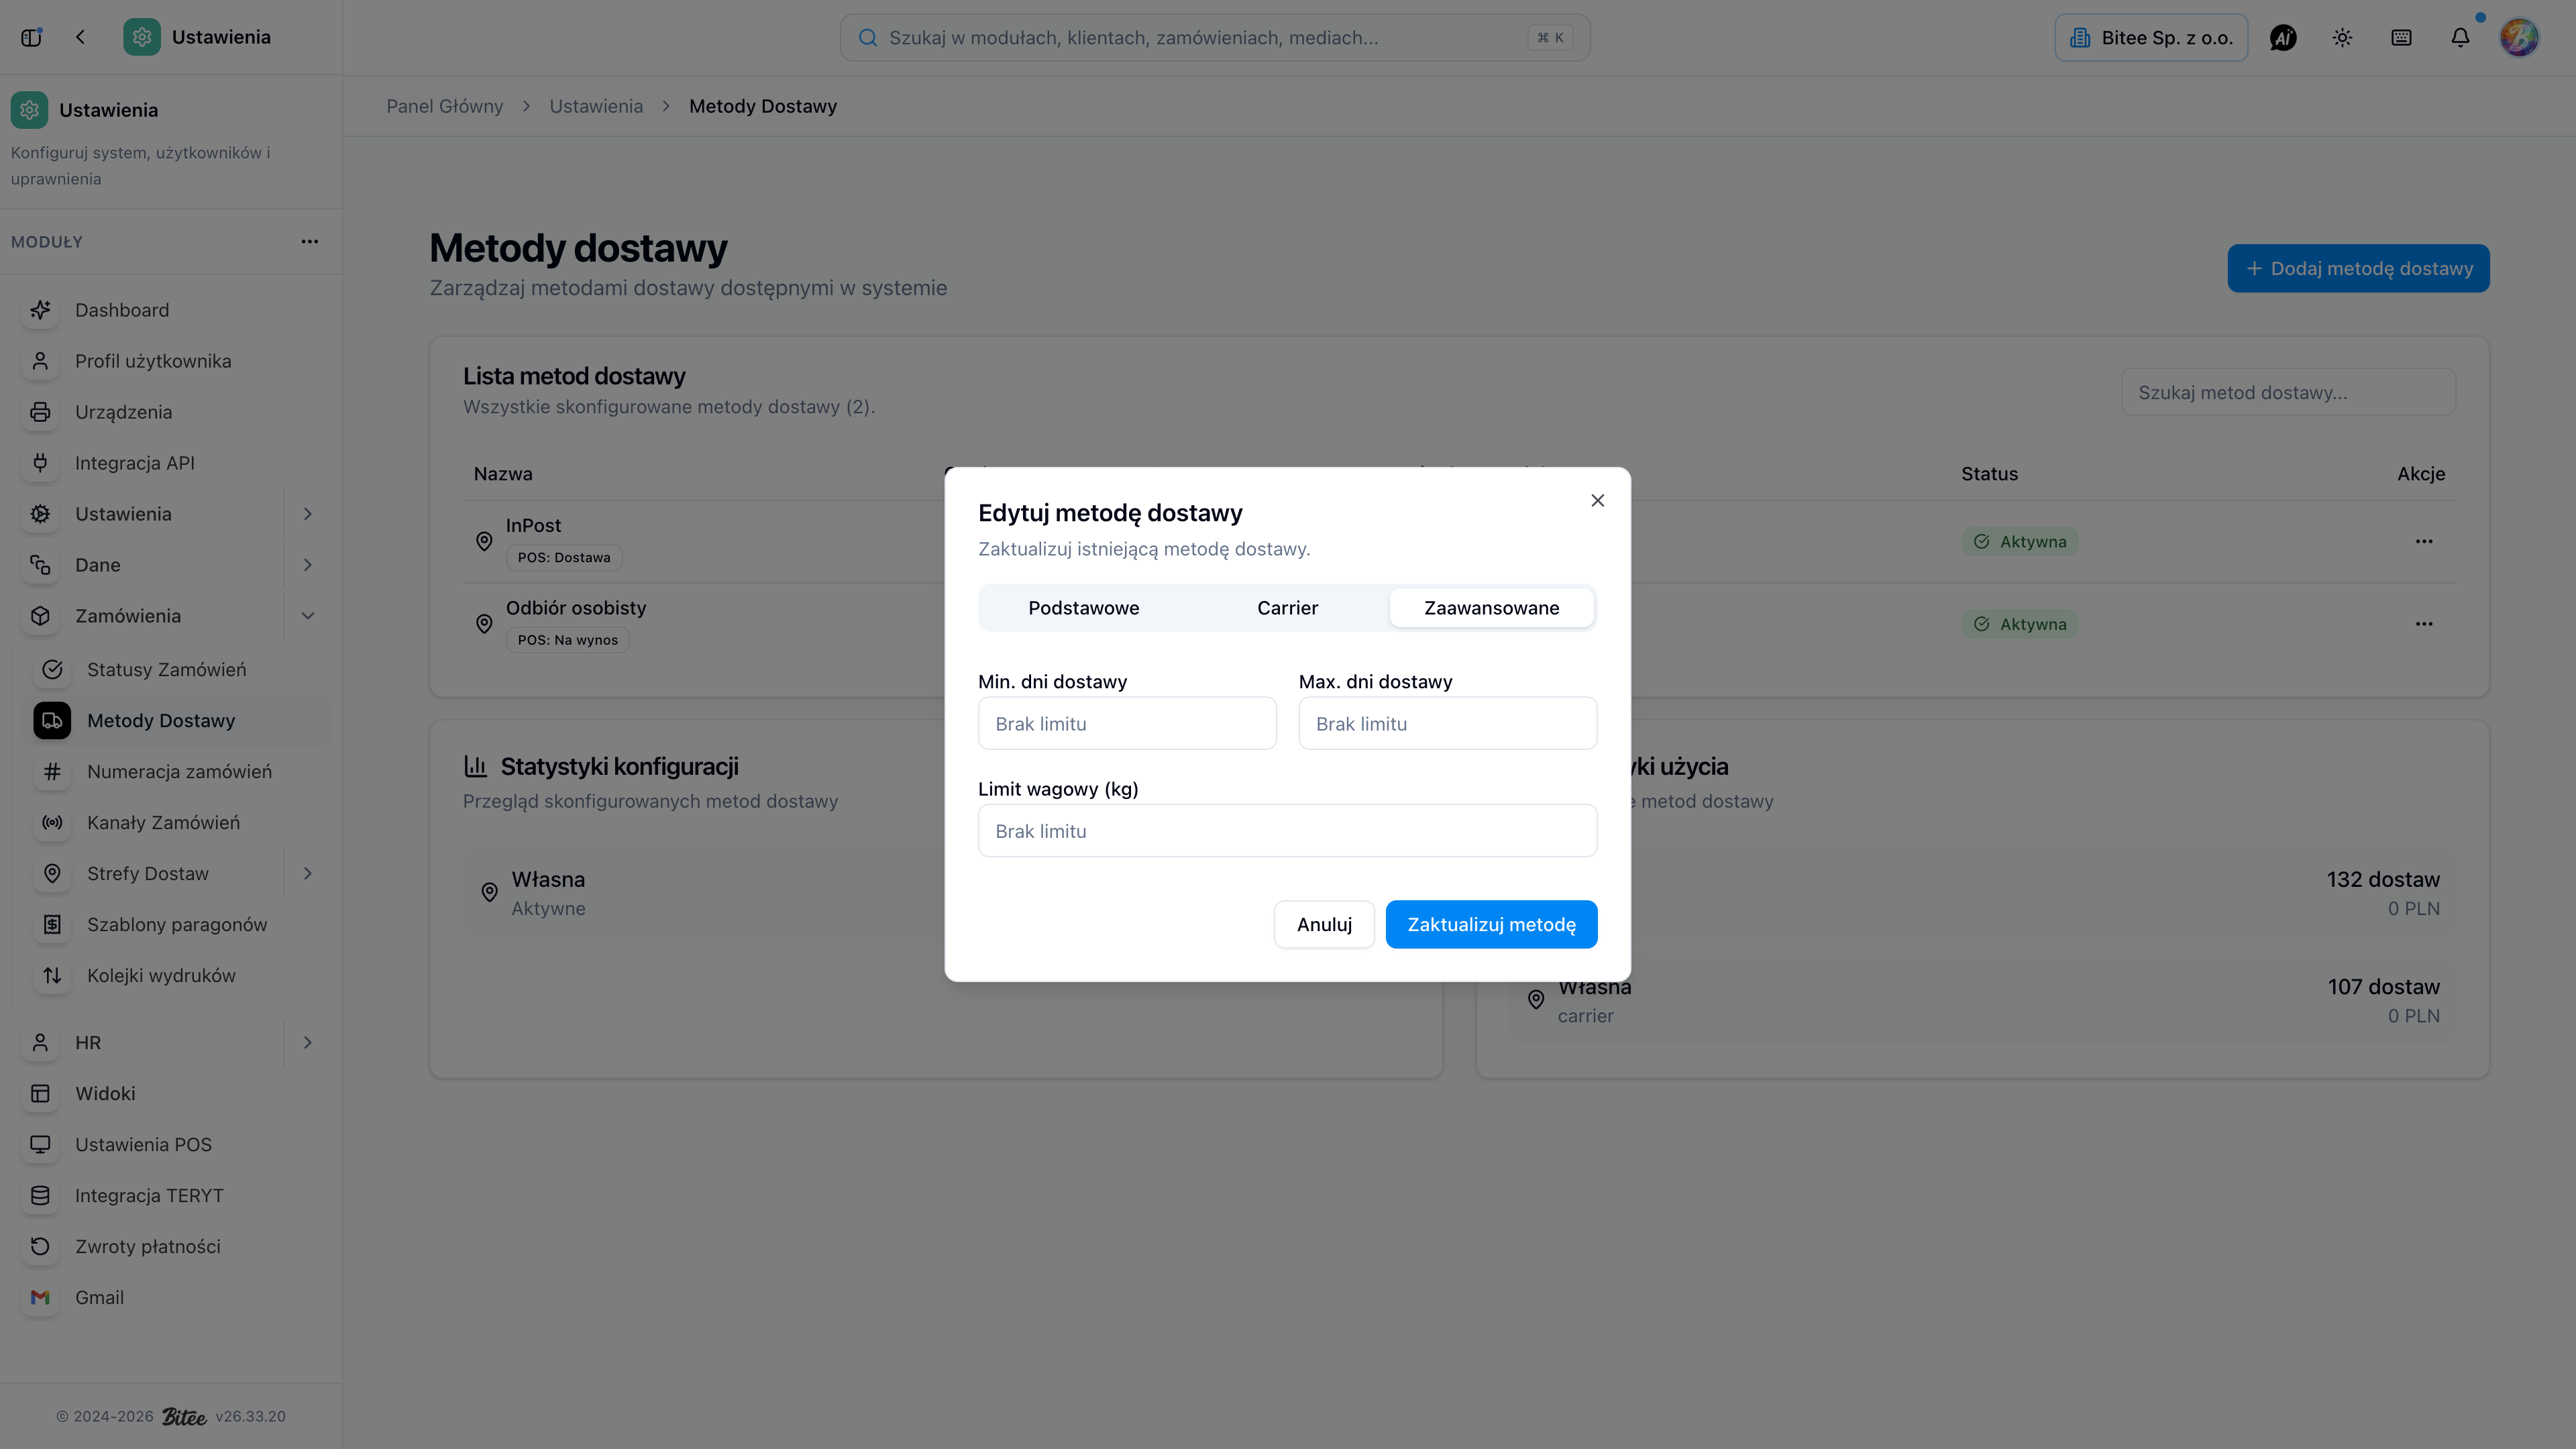The width and height of the screenshot is (2576, 1449).
Task: Click Anuluj button
Action: (x=1324, y=925)
